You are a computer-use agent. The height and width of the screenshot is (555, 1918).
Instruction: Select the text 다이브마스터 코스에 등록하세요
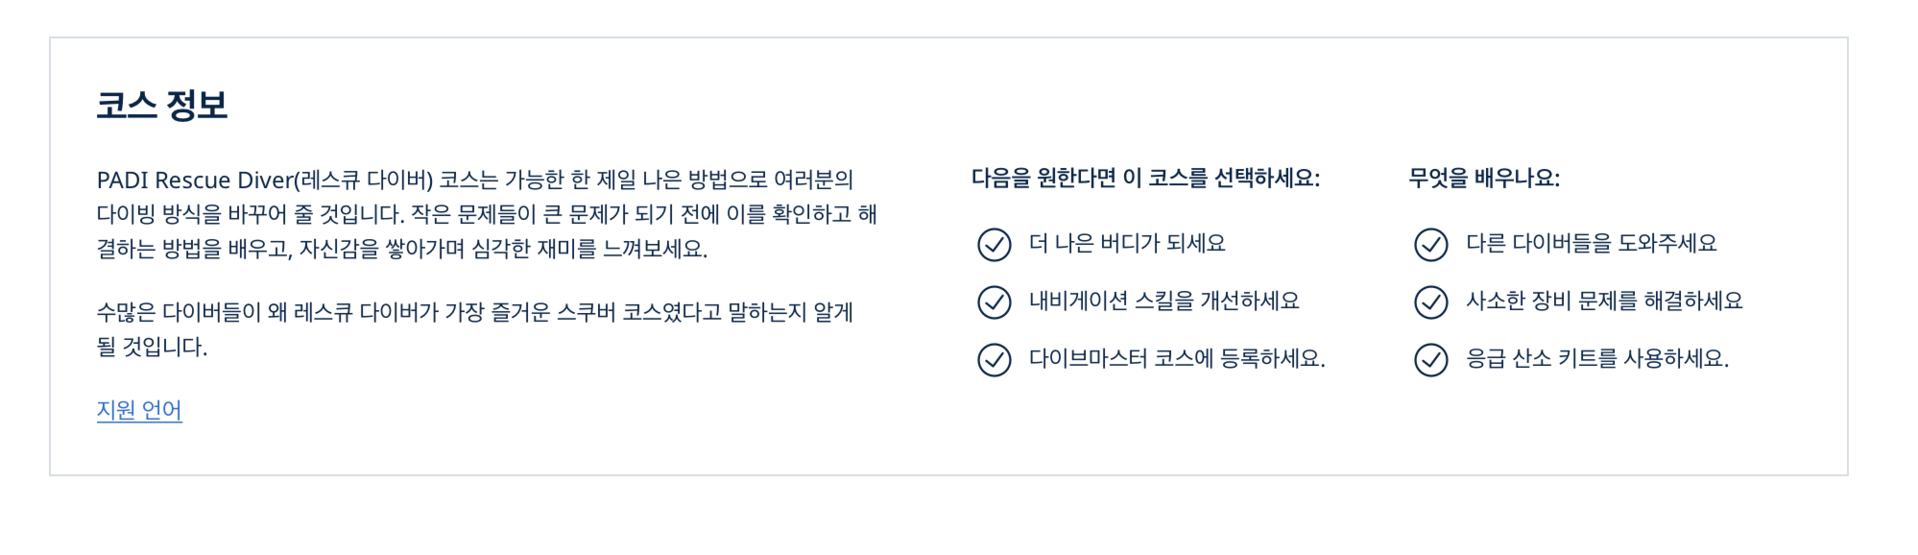pos(1177,358)
